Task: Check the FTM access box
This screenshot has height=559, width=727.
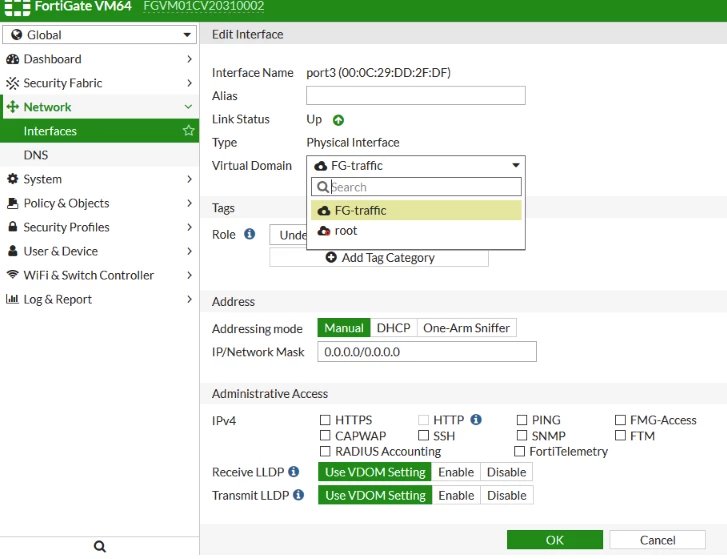Action: [620, 436]
